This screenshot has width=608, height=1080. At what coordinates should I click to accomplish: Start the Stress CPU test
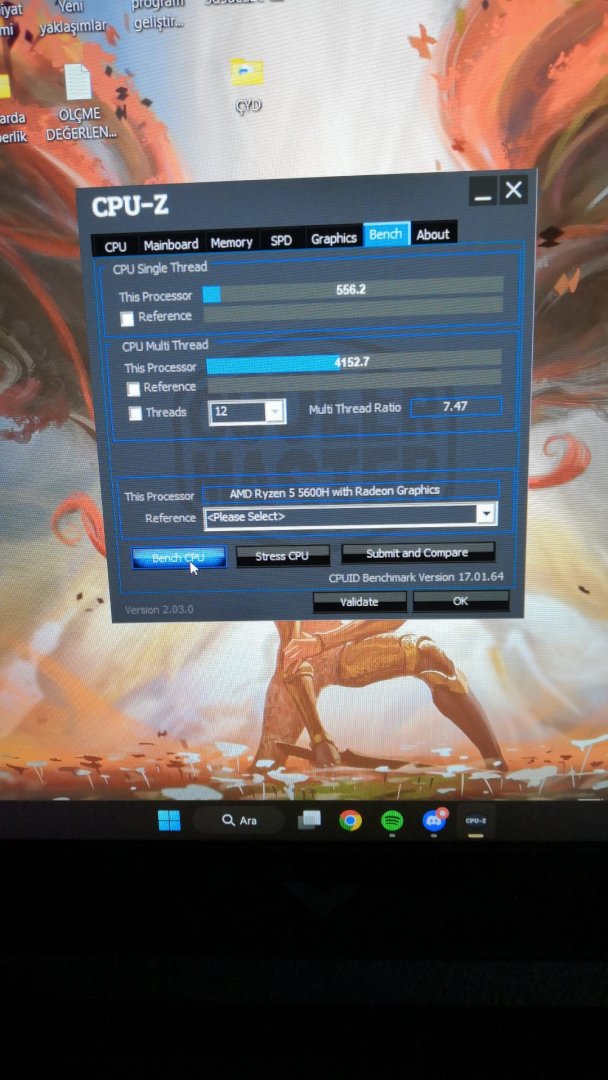pyautogui.click(x=282, y=556)
